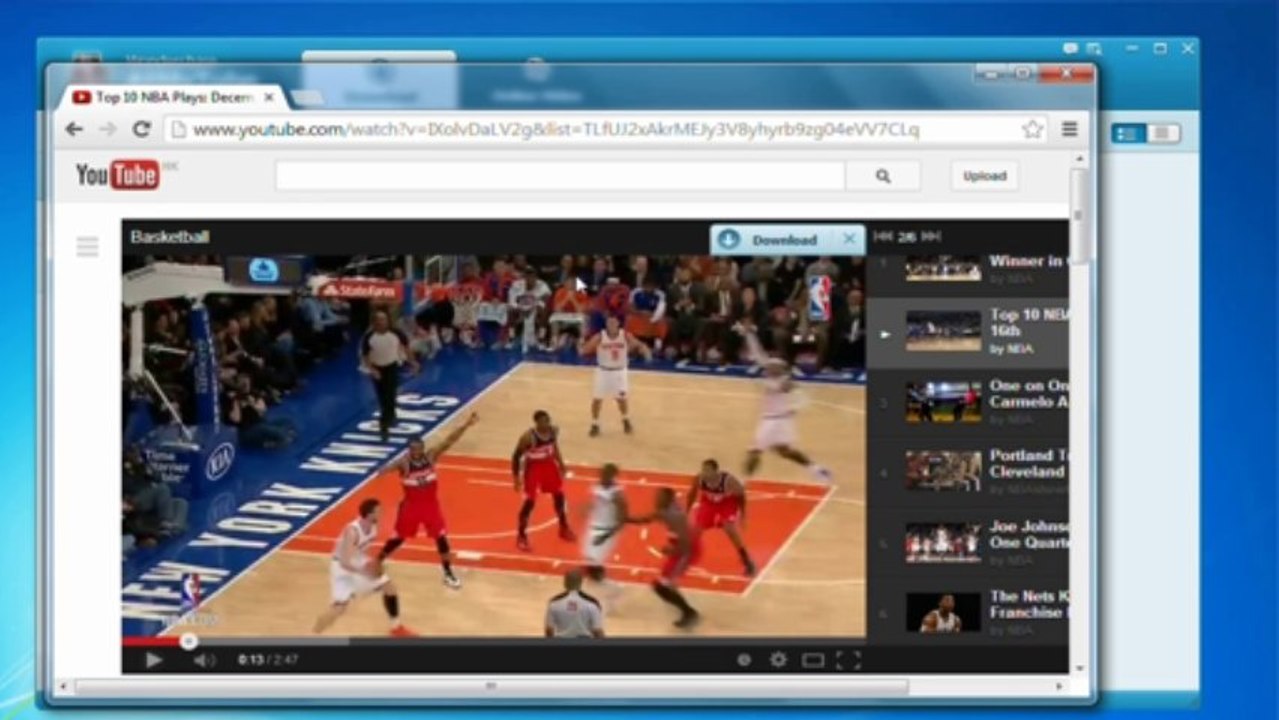This screenshot has width=1279, height=720.
Task: Click the YouTube logo
Action: [x=118, y=175]
